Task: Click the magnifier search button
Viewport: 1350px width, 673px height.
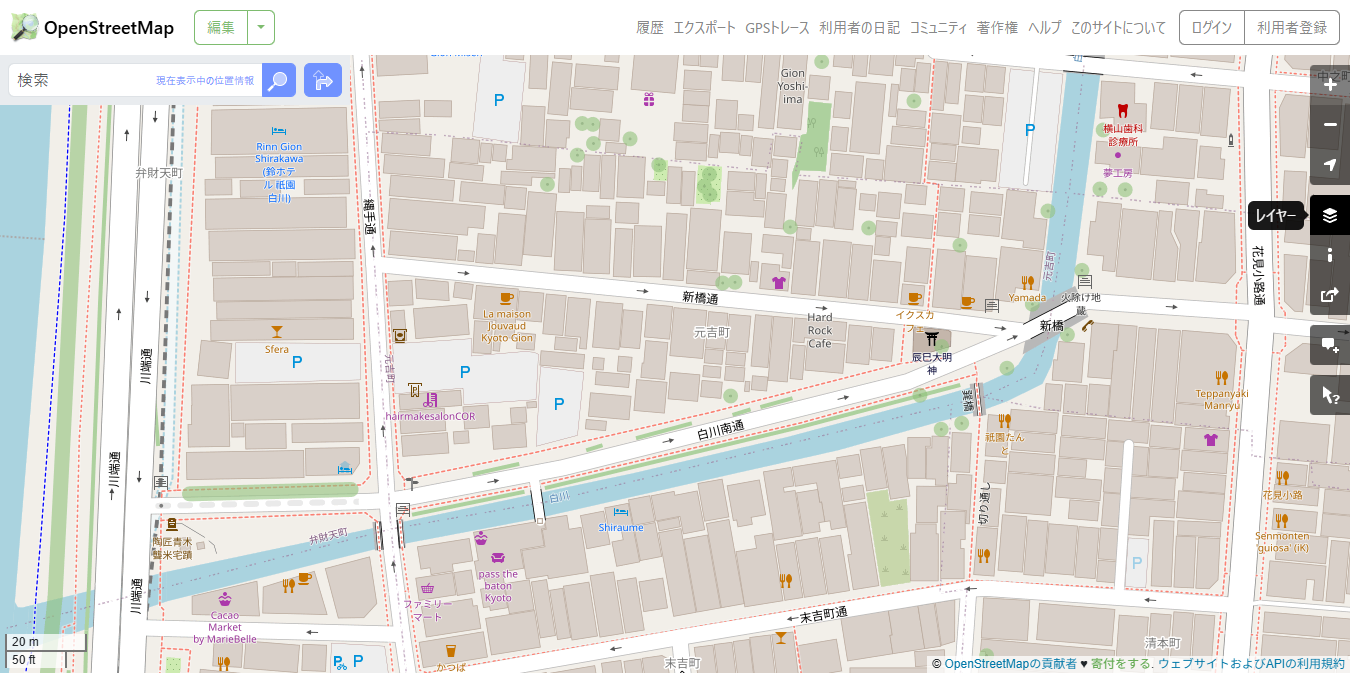Action: pyautogui.click(x=279, y=80)
